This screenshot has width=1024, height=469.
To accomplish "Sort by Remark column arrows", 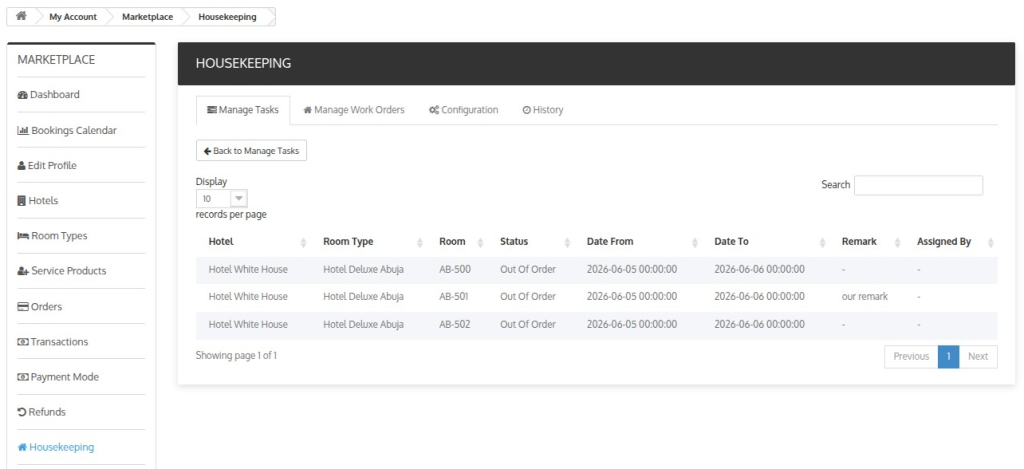I will click(x=897, y=242).
